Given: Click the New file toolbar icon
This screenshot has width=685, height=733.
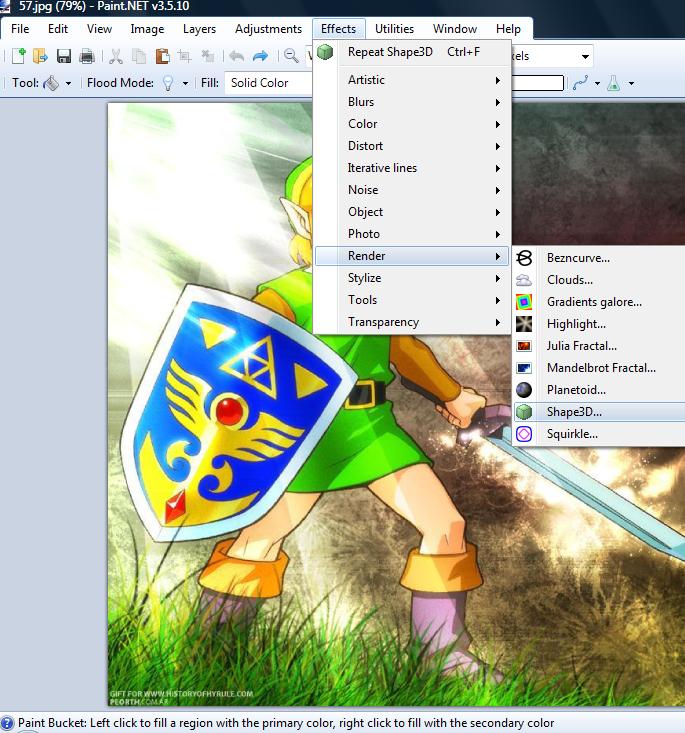Looking at the screenshot, I should pos(18,56).
